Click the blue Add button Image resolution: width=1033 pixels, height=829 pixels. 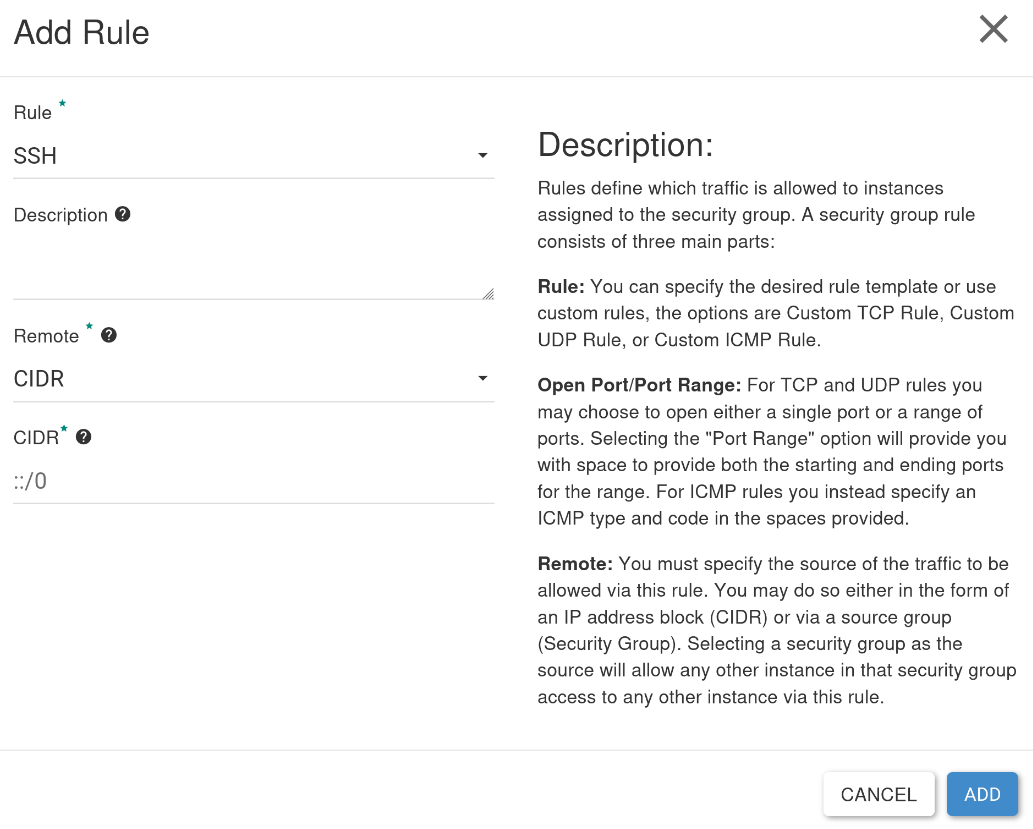coord(982,794)
